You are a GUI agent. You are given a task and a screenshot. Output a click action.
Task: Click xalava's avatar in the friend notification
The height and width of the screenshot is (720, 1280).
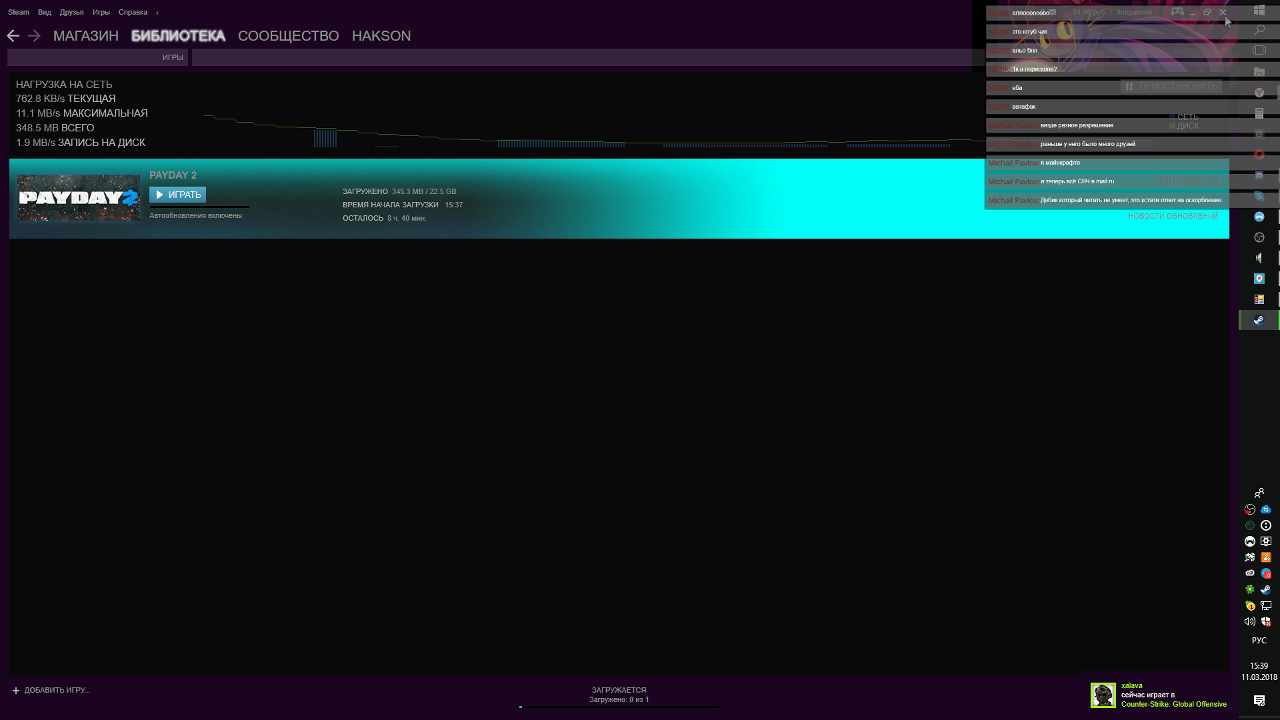[1103, 695]
